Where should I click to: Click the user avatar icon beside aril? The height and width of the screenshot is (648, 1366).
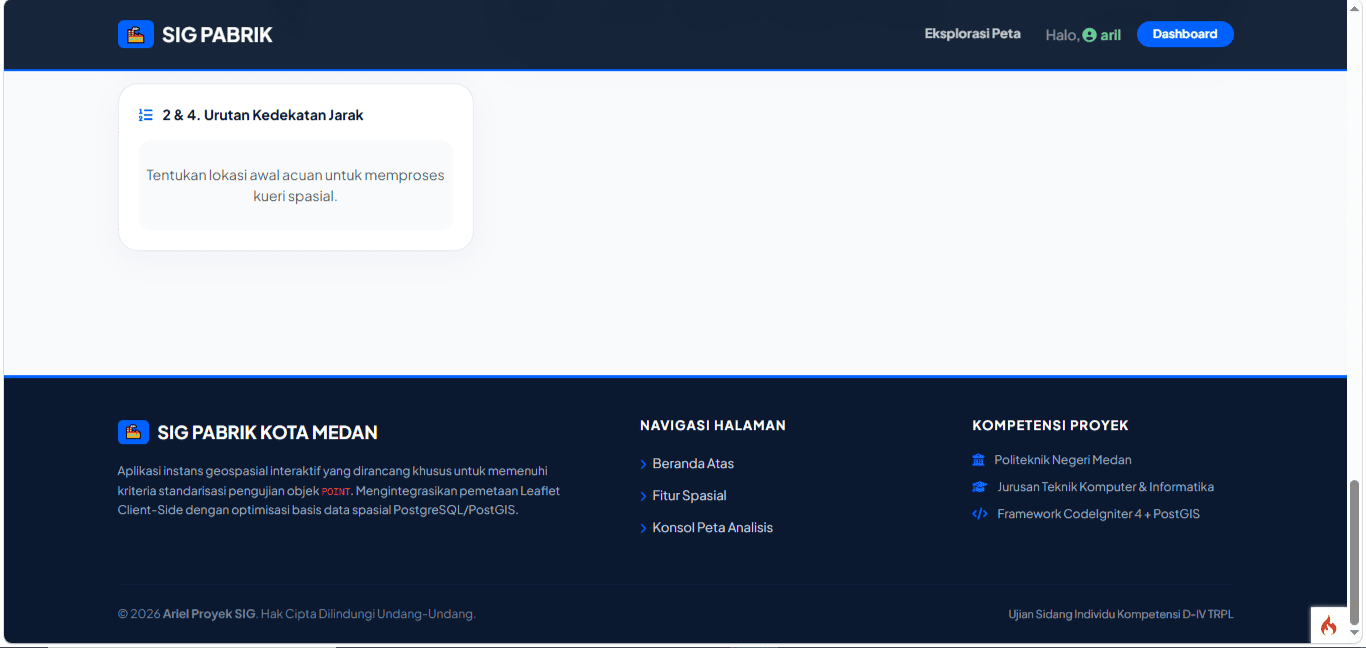coord(1089,35)
